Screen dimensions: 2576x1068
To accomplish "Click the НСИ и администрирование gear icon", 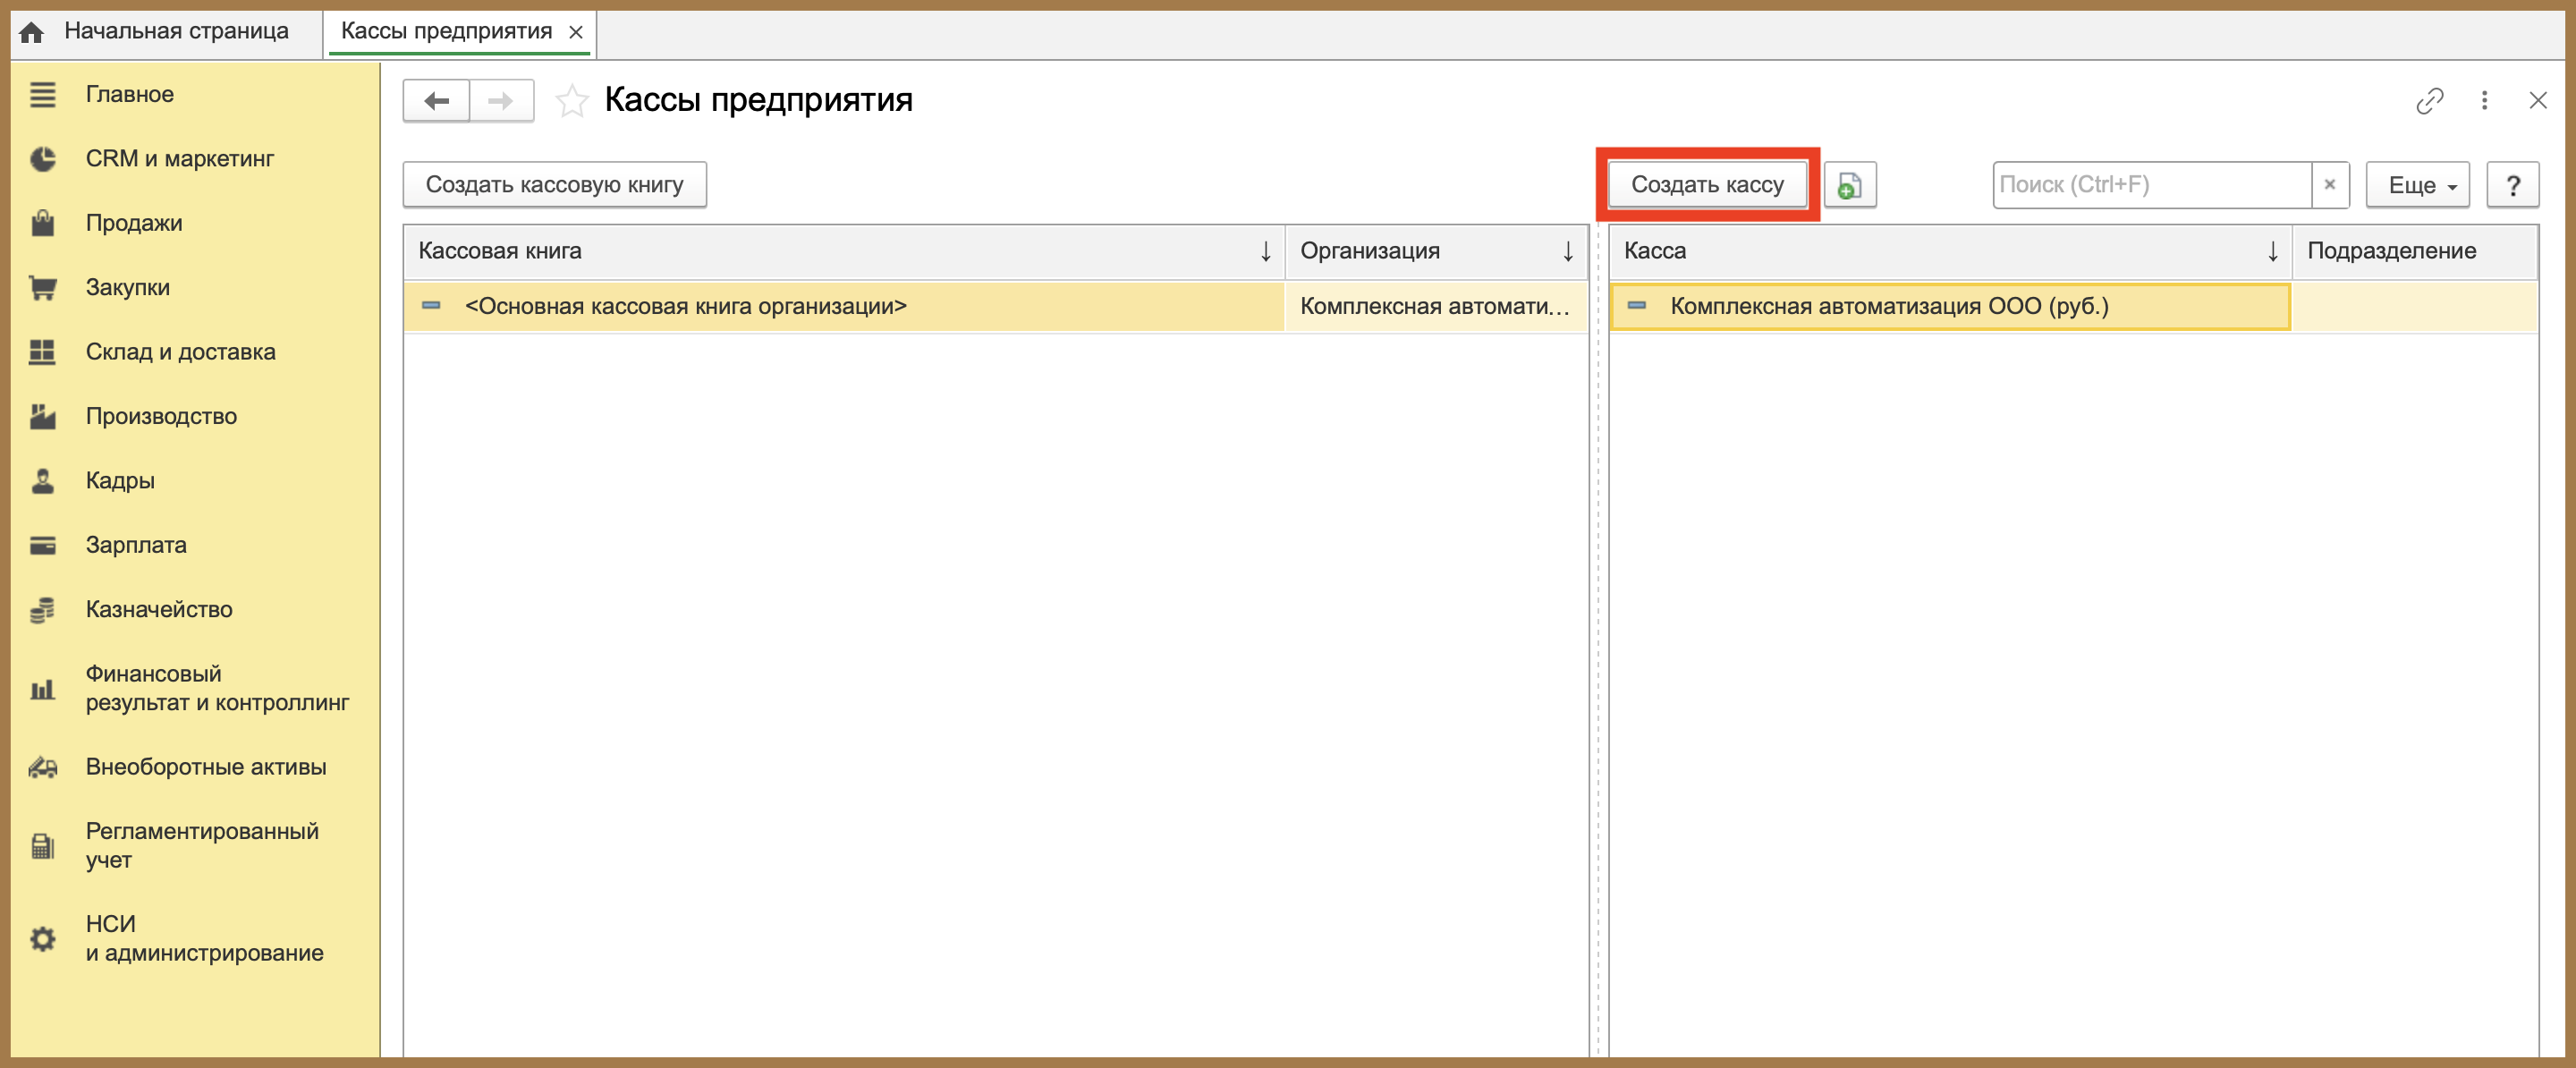I will 42,939.
